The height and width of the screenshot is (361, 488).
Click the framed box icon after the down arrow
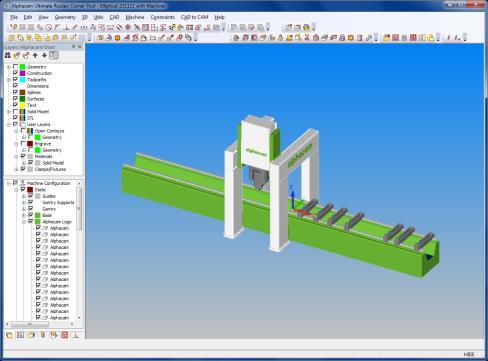click(x=54, y=55)
